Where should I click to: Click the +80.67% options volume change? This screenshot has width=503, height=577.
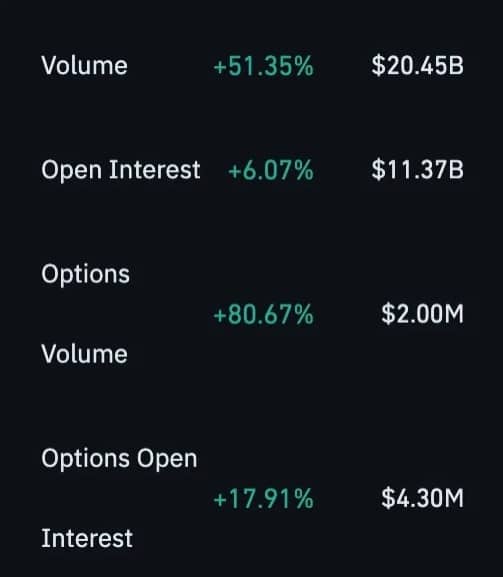(x=263, y=315)
